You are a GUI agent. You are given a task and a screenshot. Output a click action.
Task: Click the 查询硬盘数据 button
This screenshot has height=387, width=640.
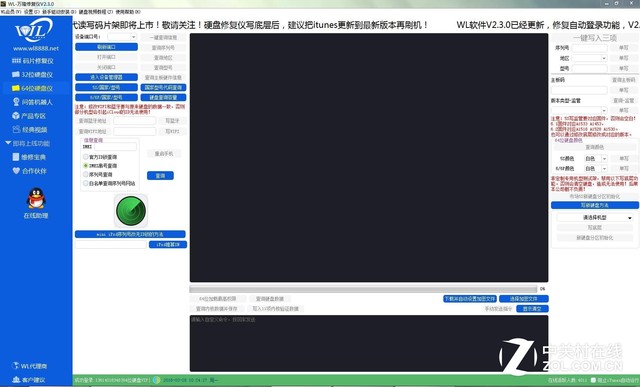coord(270,299)
